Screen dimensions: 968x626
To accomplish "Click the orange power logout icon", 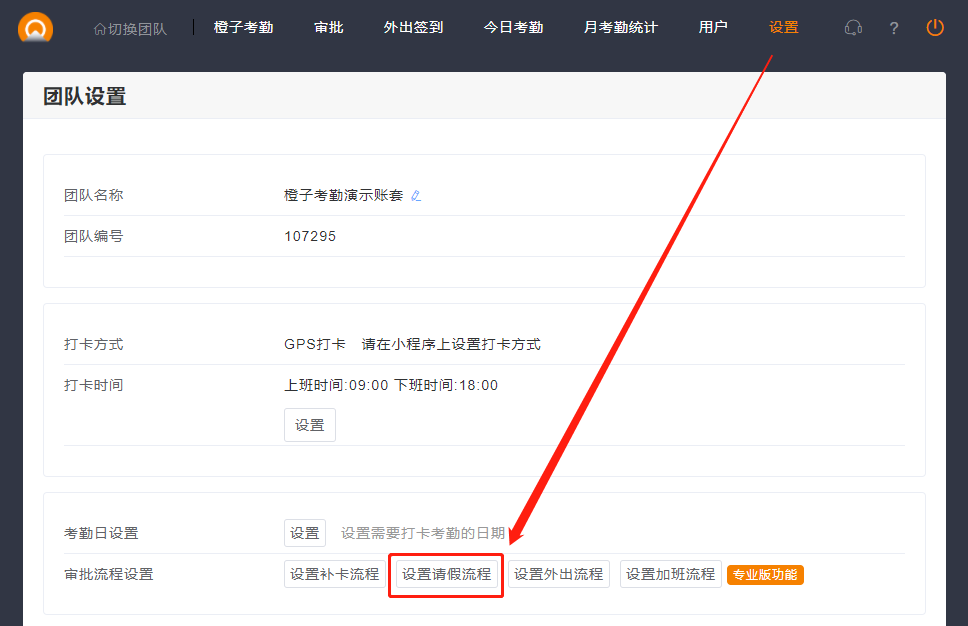I will point(935,28).
